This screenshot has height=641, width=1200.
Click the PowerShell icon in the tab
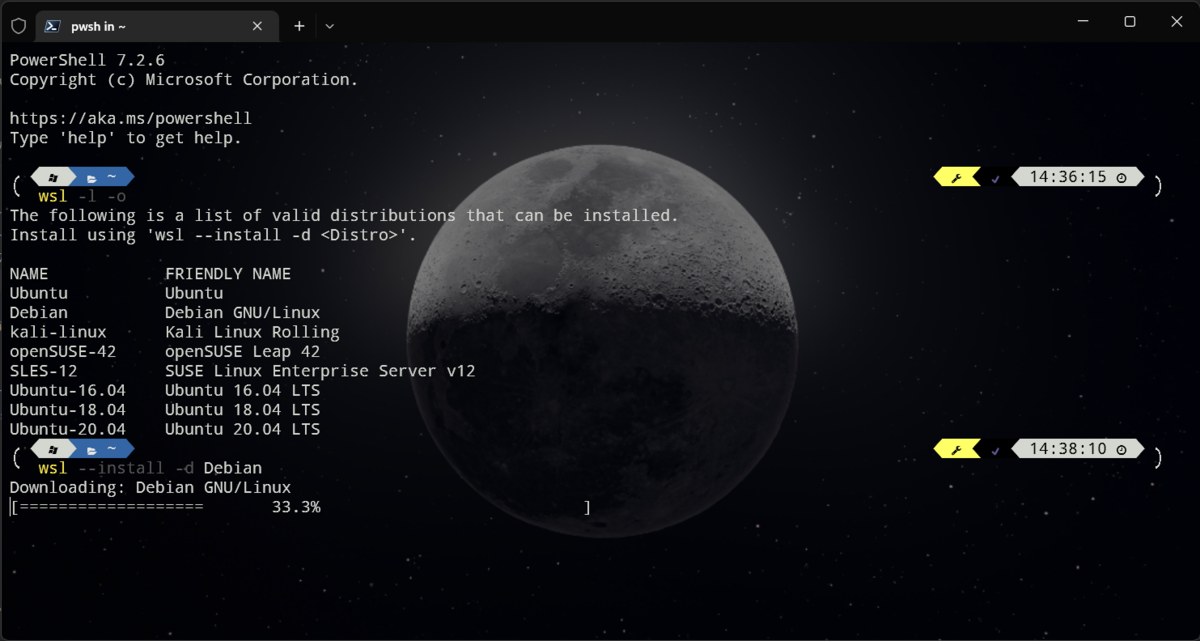click(x=54, y=26)
